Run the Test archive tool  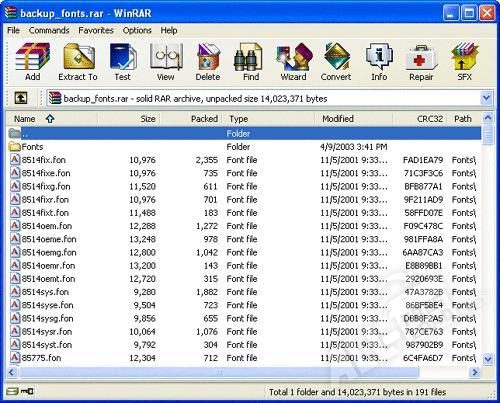click(123, 62)
